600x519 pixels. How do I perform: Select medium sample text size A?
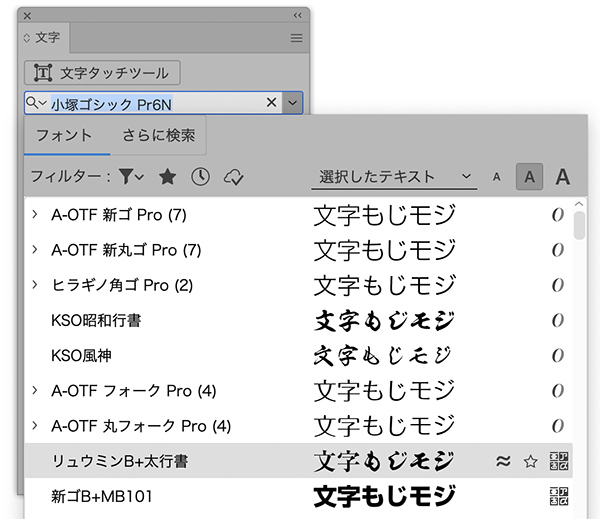click(529, 177)
